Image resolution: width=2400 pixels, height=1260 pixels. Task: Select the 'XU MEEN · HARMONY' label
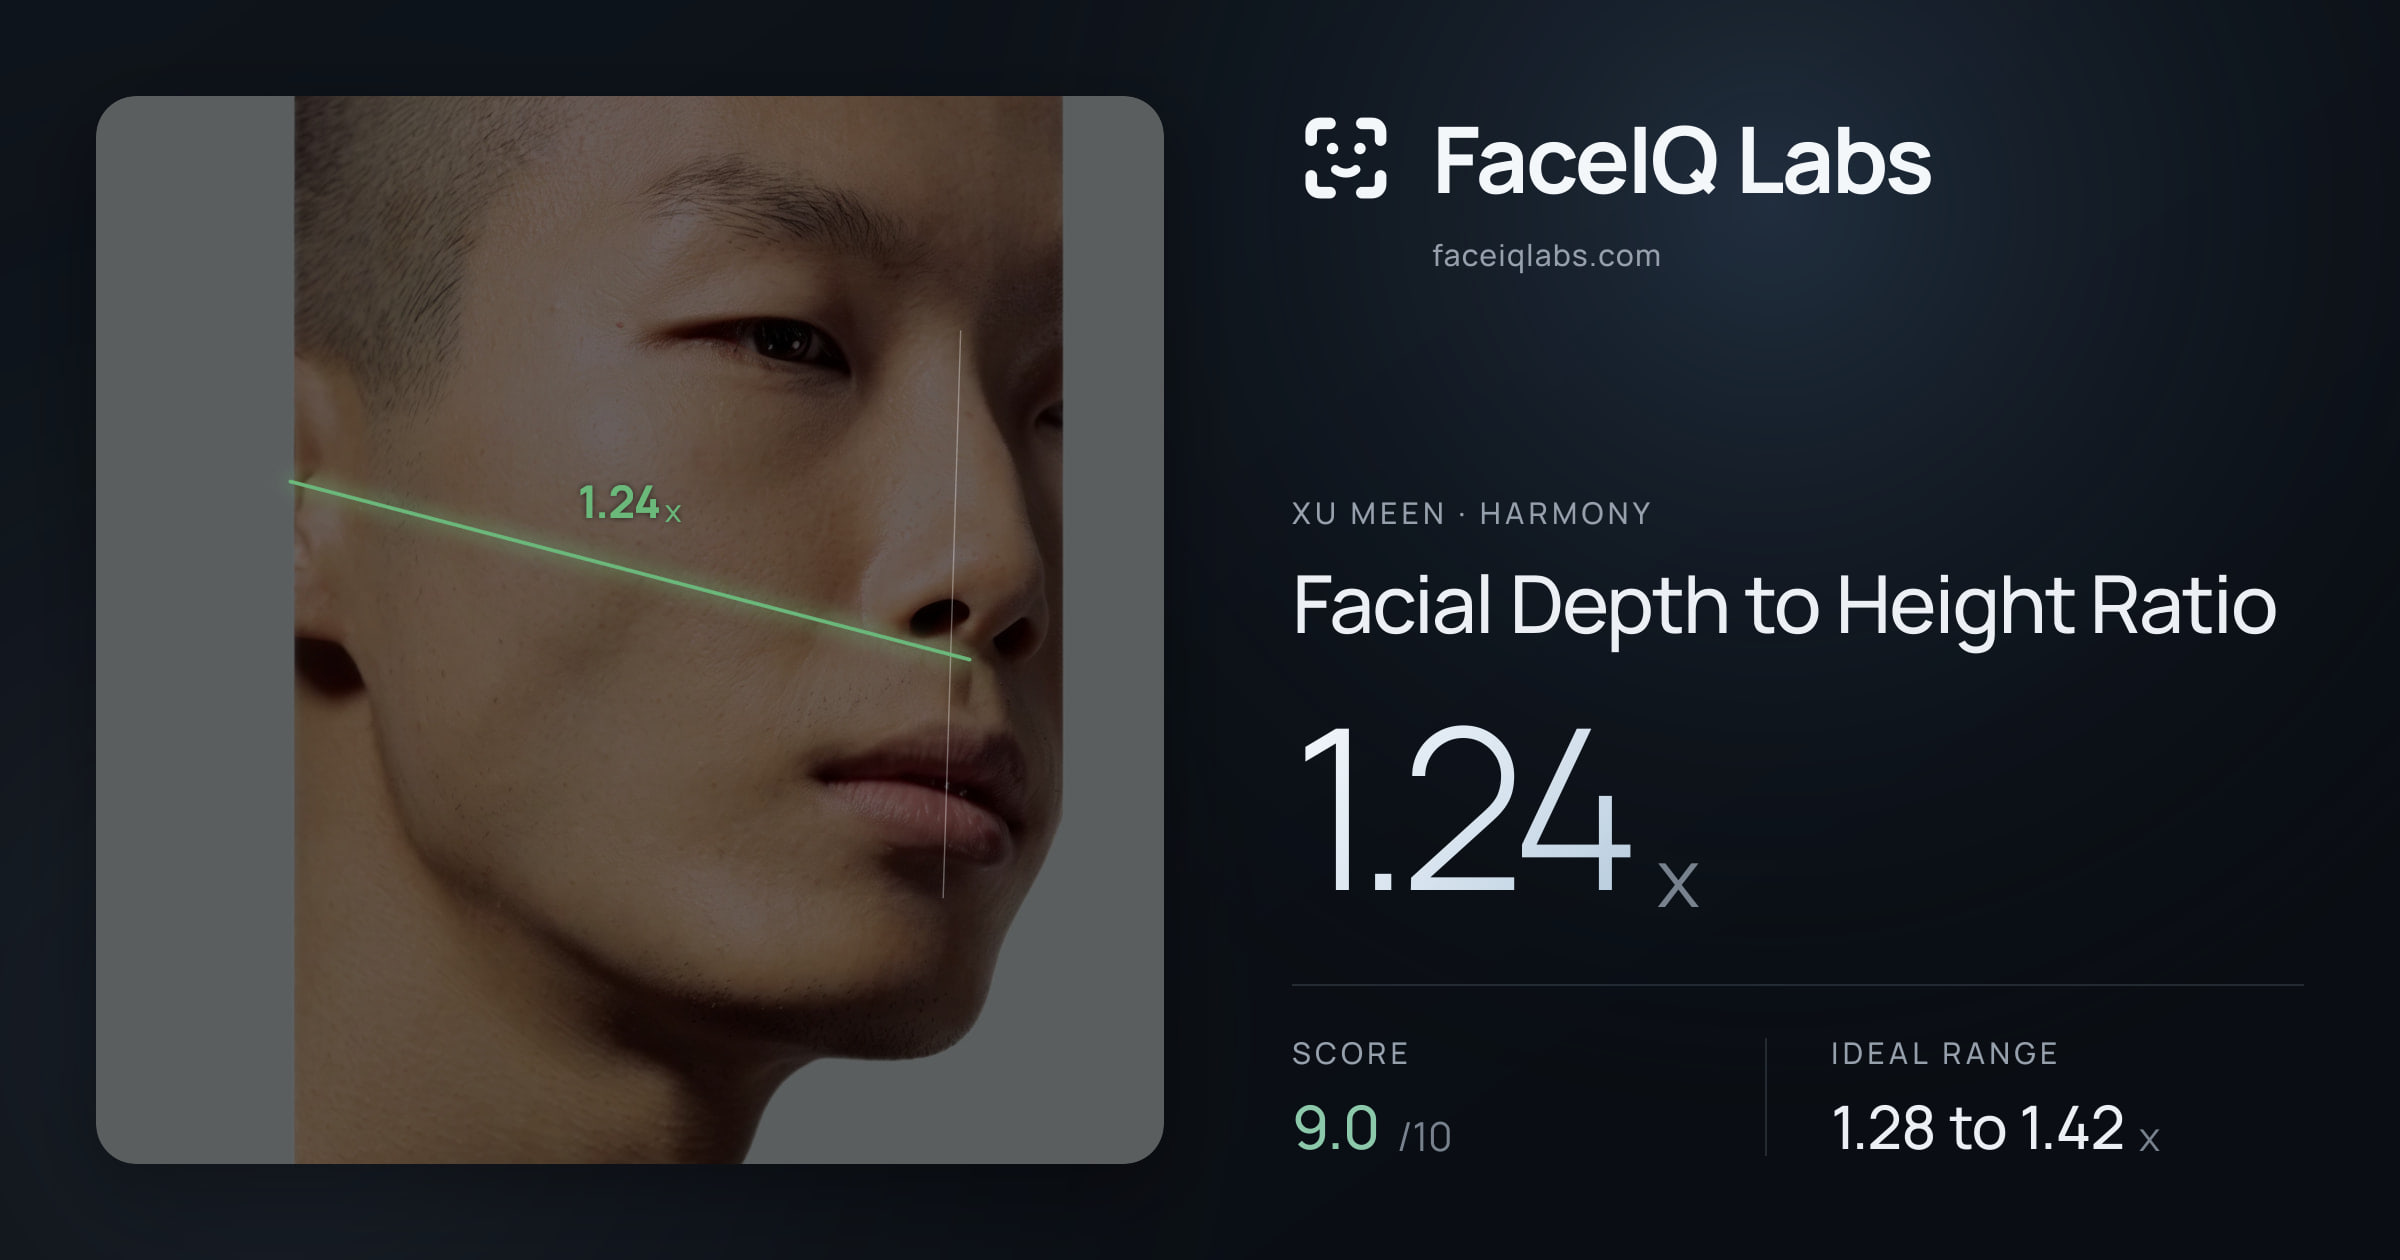coord(1471,514)
